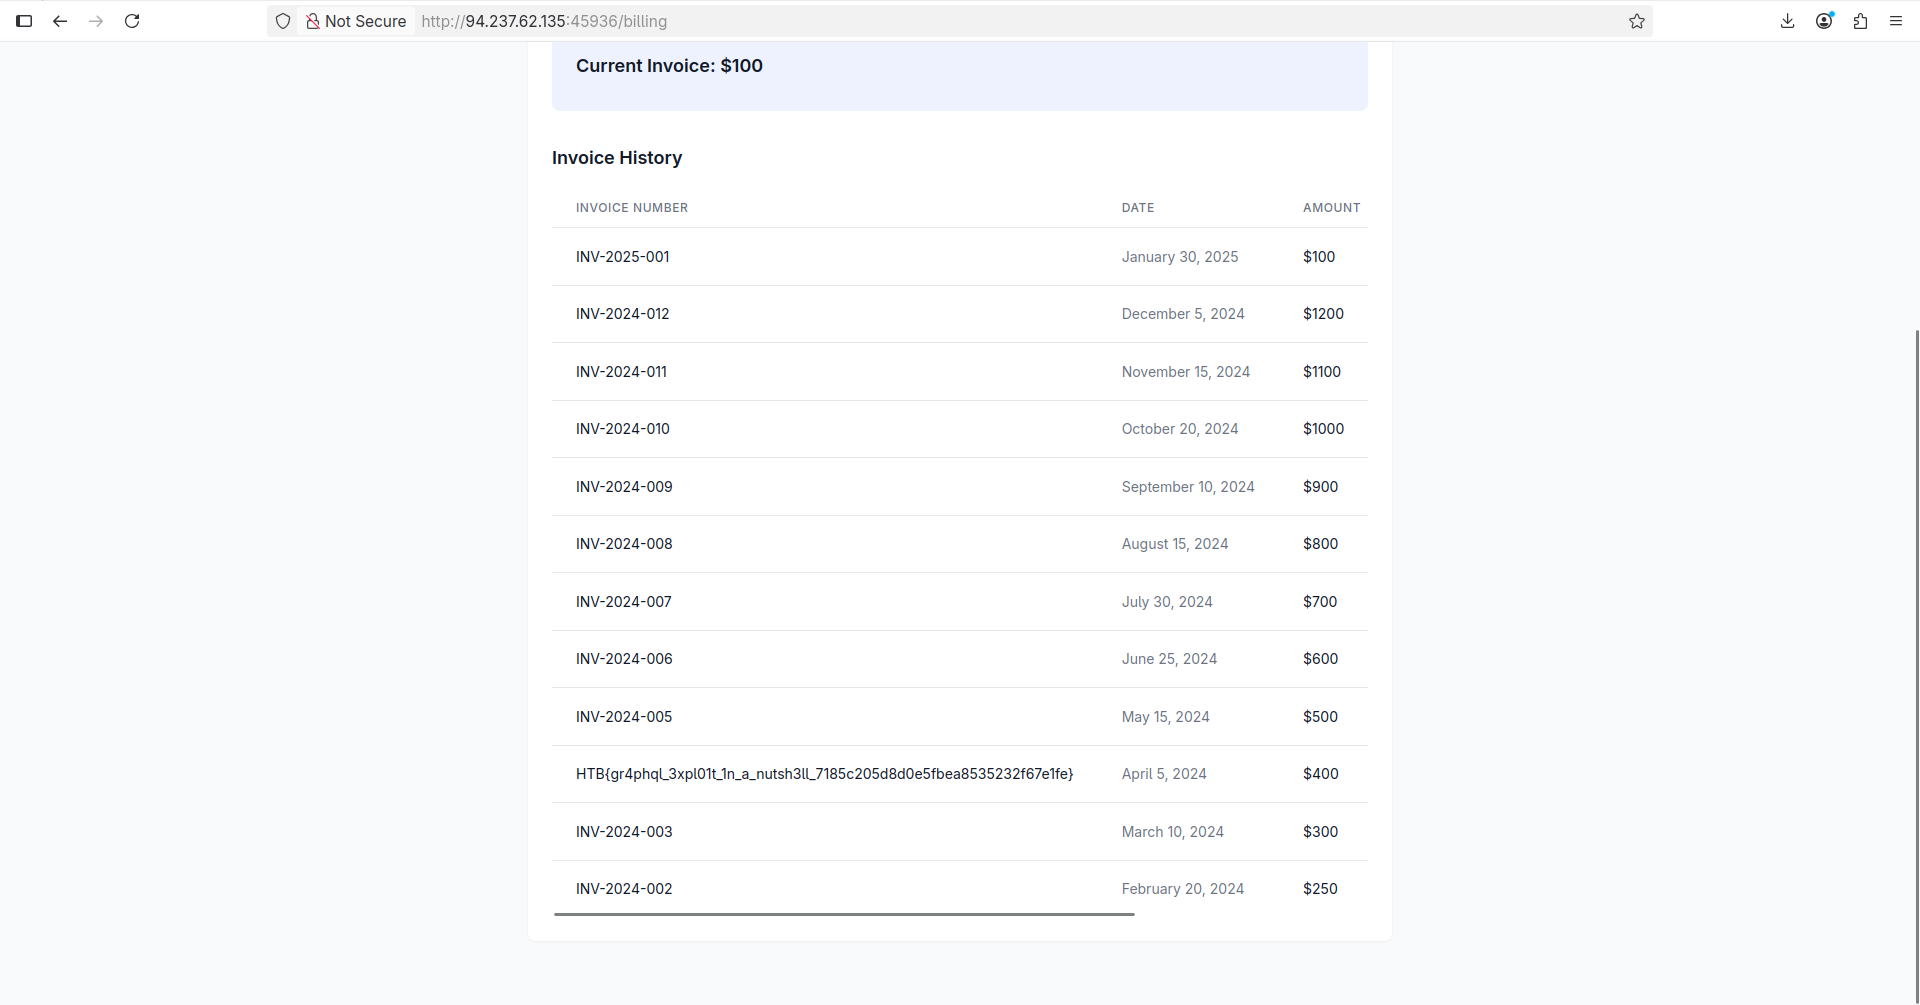Click the $1000 amount

point(1323,429)
